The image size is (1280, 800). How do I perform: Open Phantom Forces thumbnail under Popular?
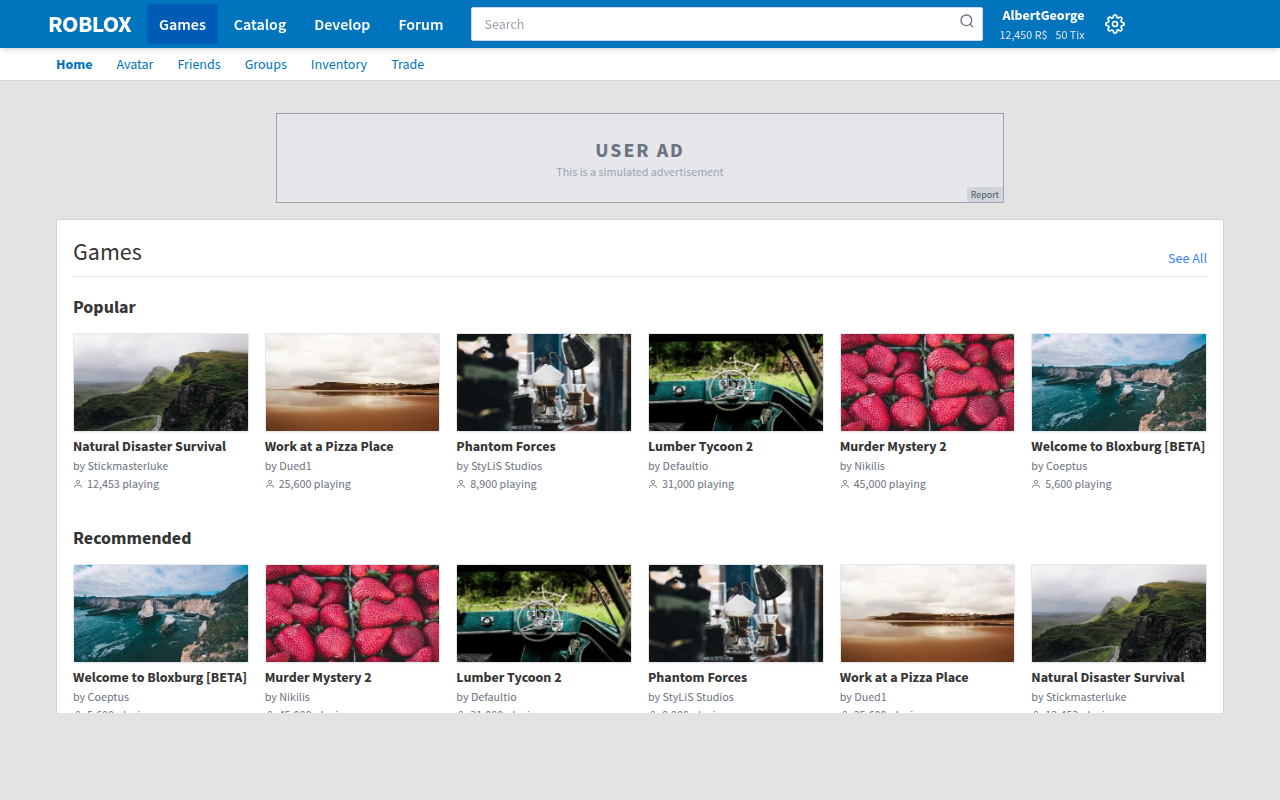coord(544,382)
